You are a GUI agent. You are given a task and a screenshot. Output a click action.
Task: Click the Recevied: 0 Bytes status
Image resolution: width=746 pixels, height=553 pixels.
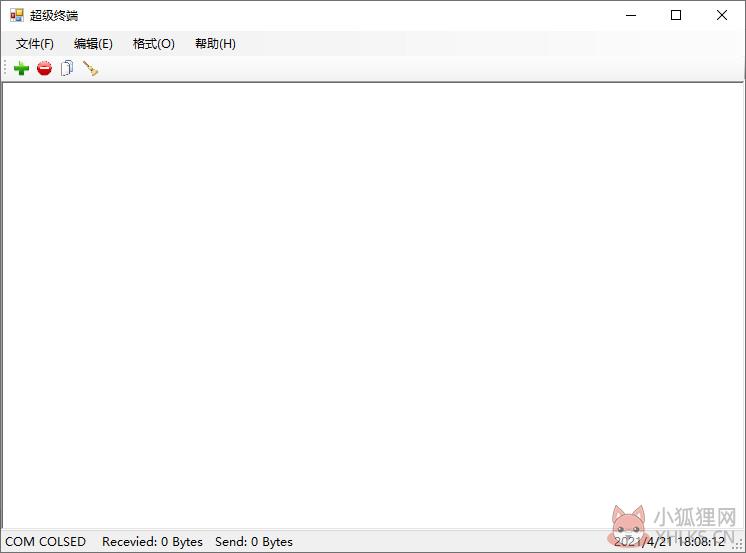152,542
